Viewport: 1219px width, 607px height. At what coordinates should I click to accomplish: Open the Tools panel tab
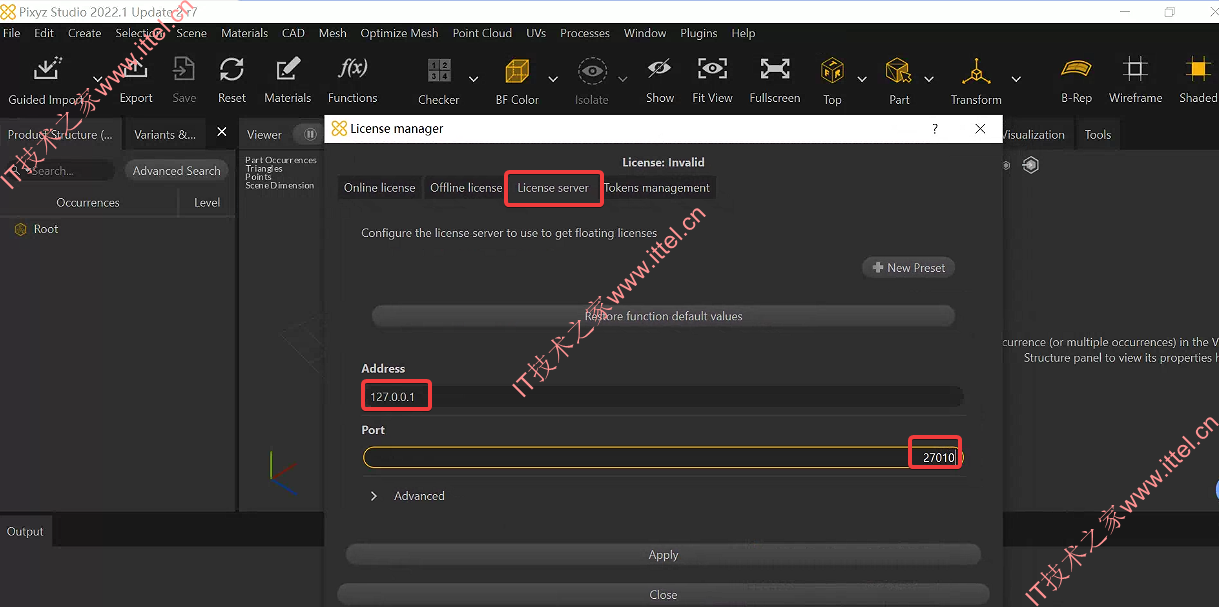coord(1098,134)
